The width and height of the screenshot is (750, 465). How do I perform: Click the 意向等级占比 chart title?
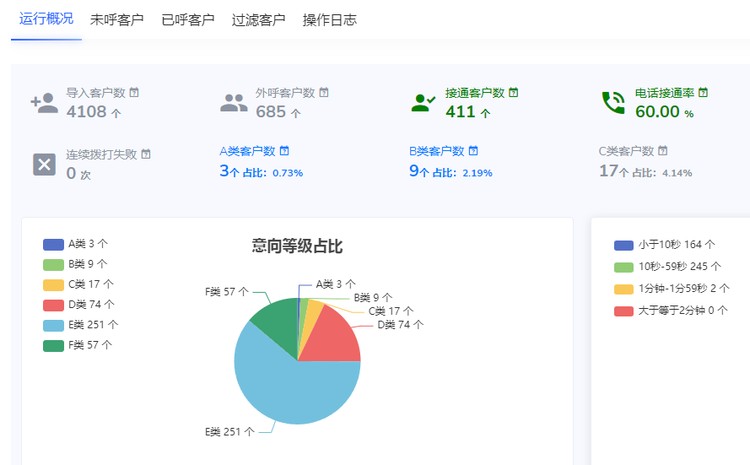pyautogui.click(x=297, y=246)
